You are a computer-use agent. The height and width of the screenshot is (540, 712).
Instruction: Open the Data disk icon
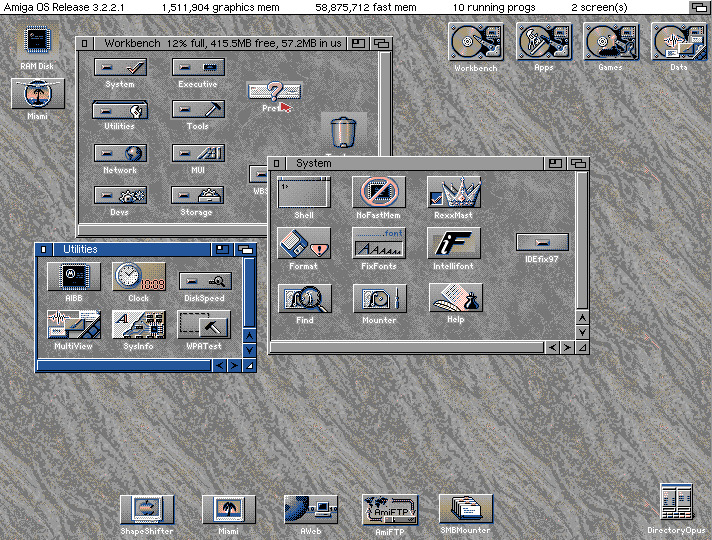tap(679, 42)
